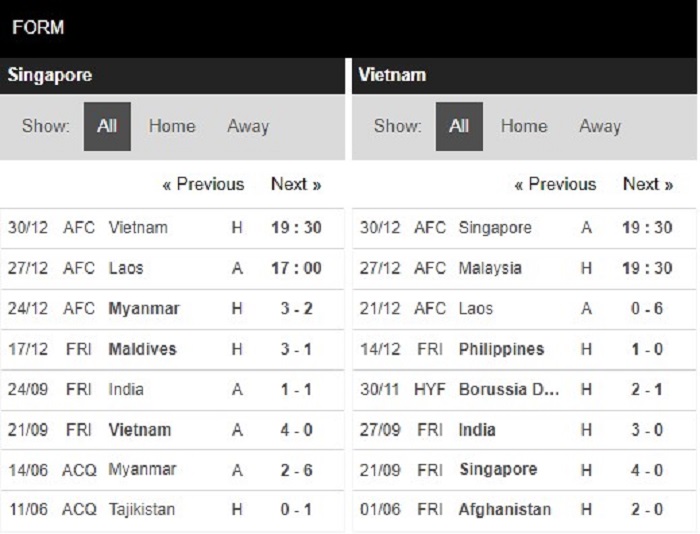Switch Vietnam form to Home matches
The image size is (700, 534).
pos(524,126)
